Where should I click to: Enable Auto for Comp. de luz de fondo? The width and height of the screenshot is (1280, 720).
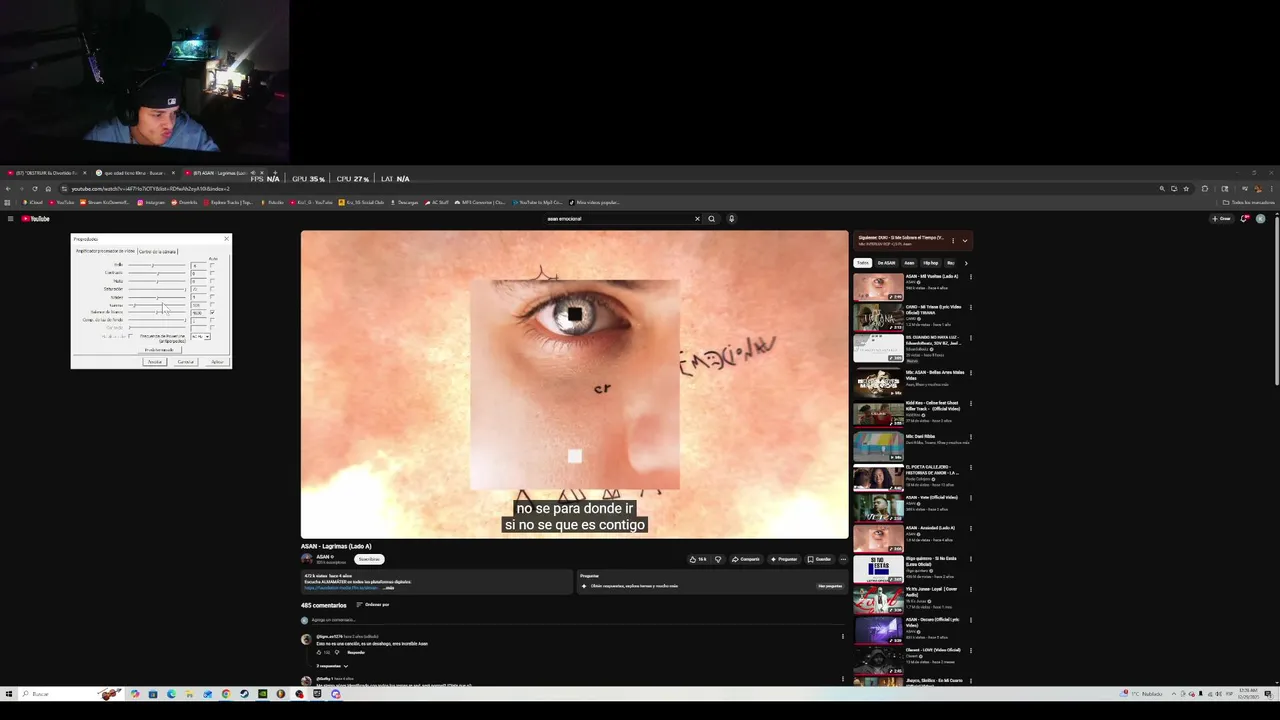tap(212, 320)
